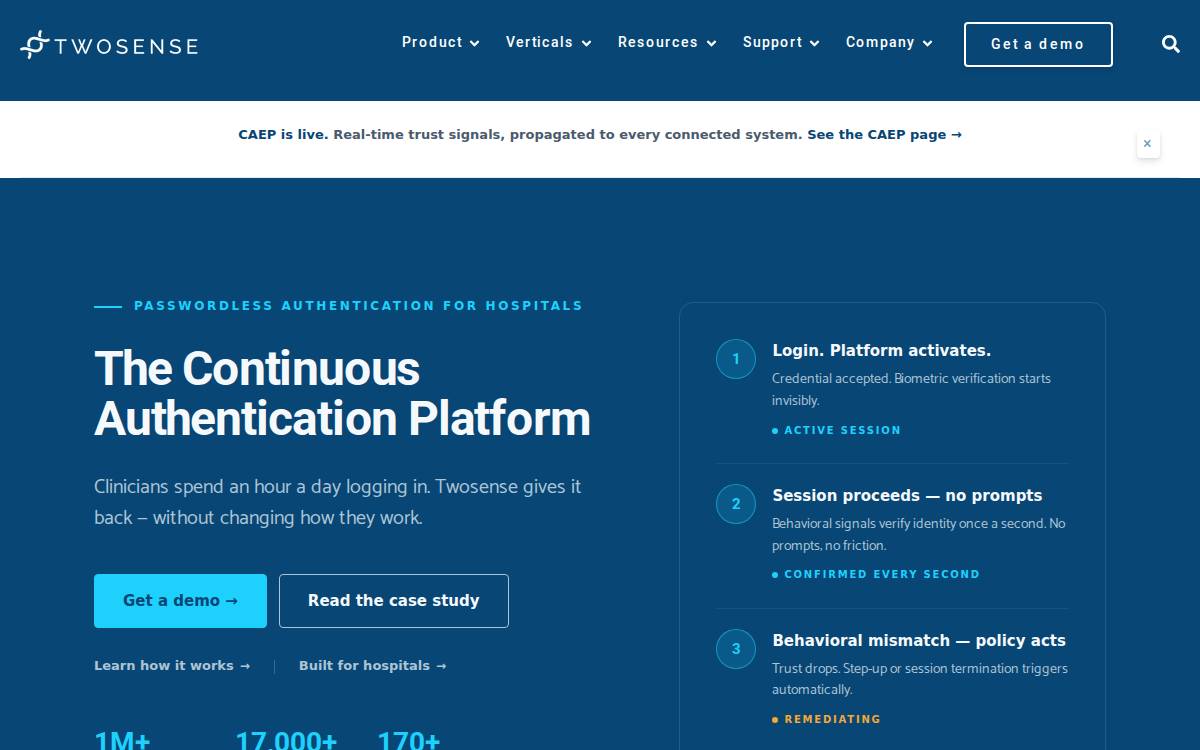The height and width of the screenshot is (750, 1200).
Task: Click The Continuous Authentication Platform headline
Action: click(x=342, y=393)
